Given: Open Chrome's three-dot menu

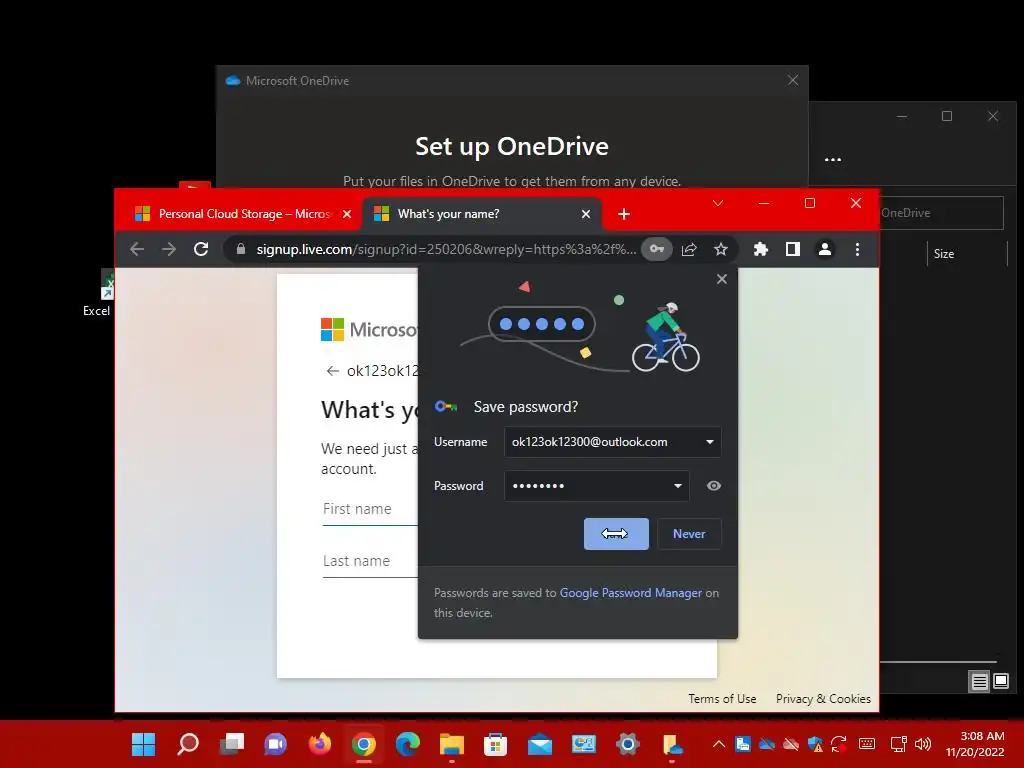Looking at the screenshot, I should click(x=857, y=249).
